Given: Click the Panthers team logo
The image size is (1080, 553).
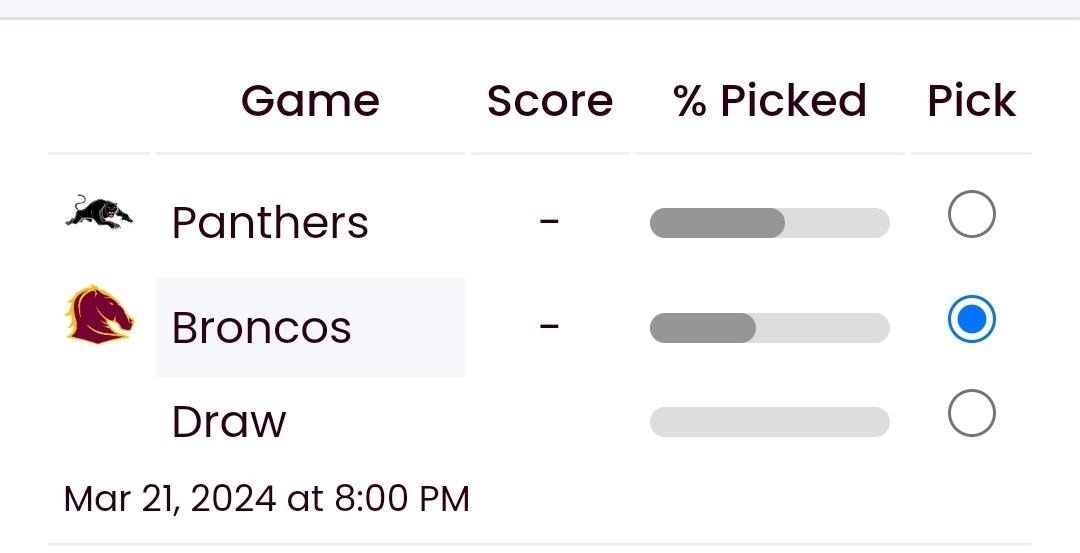Looking at the screenshot, I should click(99, 212).
